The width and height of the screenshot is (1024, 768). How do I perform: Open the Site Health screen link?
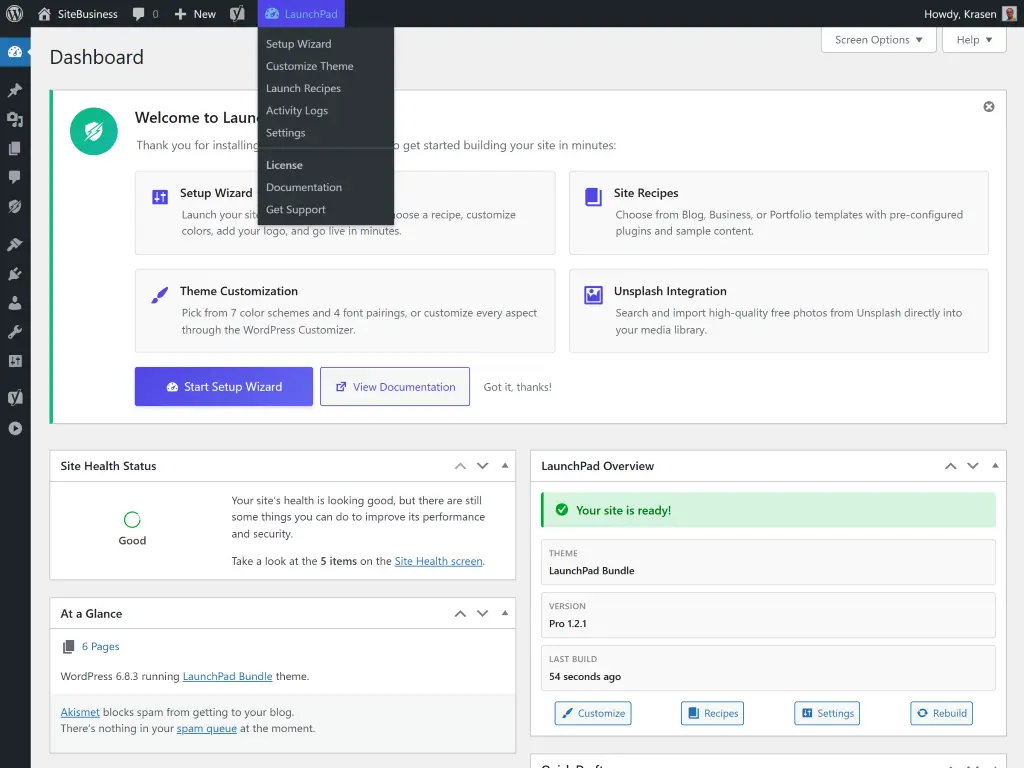(438, 561)
